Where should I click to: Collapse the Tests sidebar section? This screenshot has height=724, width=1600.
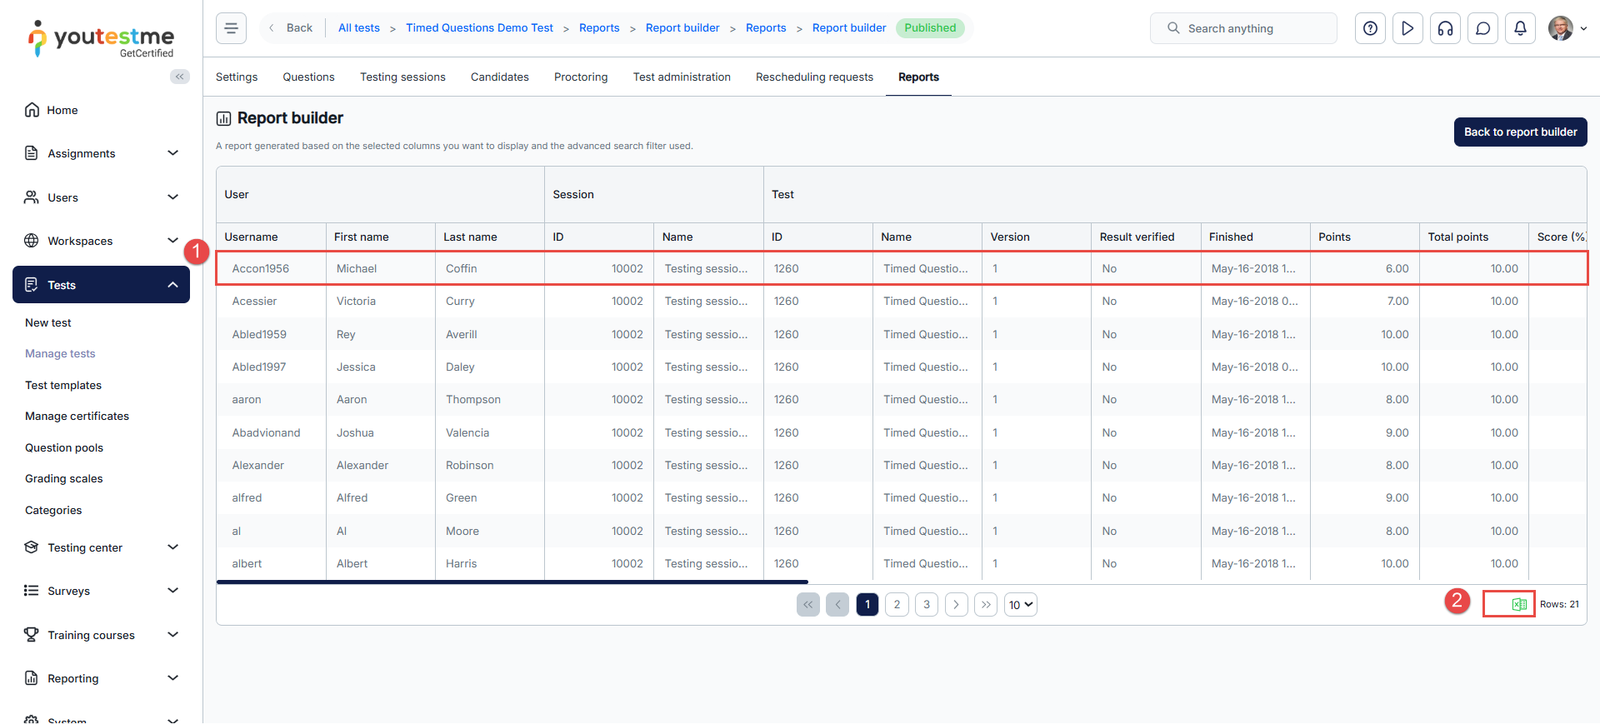click(172, 285)
